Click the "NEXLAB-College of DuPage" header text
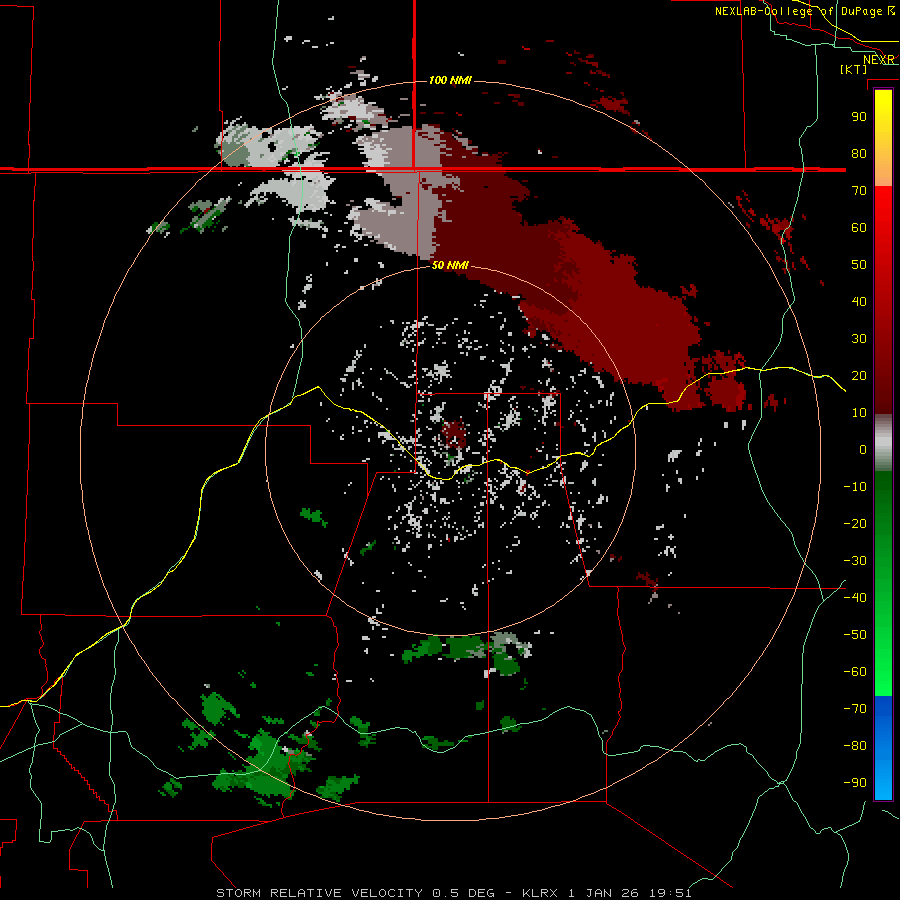This screenshot has height=900, width=900. click(798, 11)
